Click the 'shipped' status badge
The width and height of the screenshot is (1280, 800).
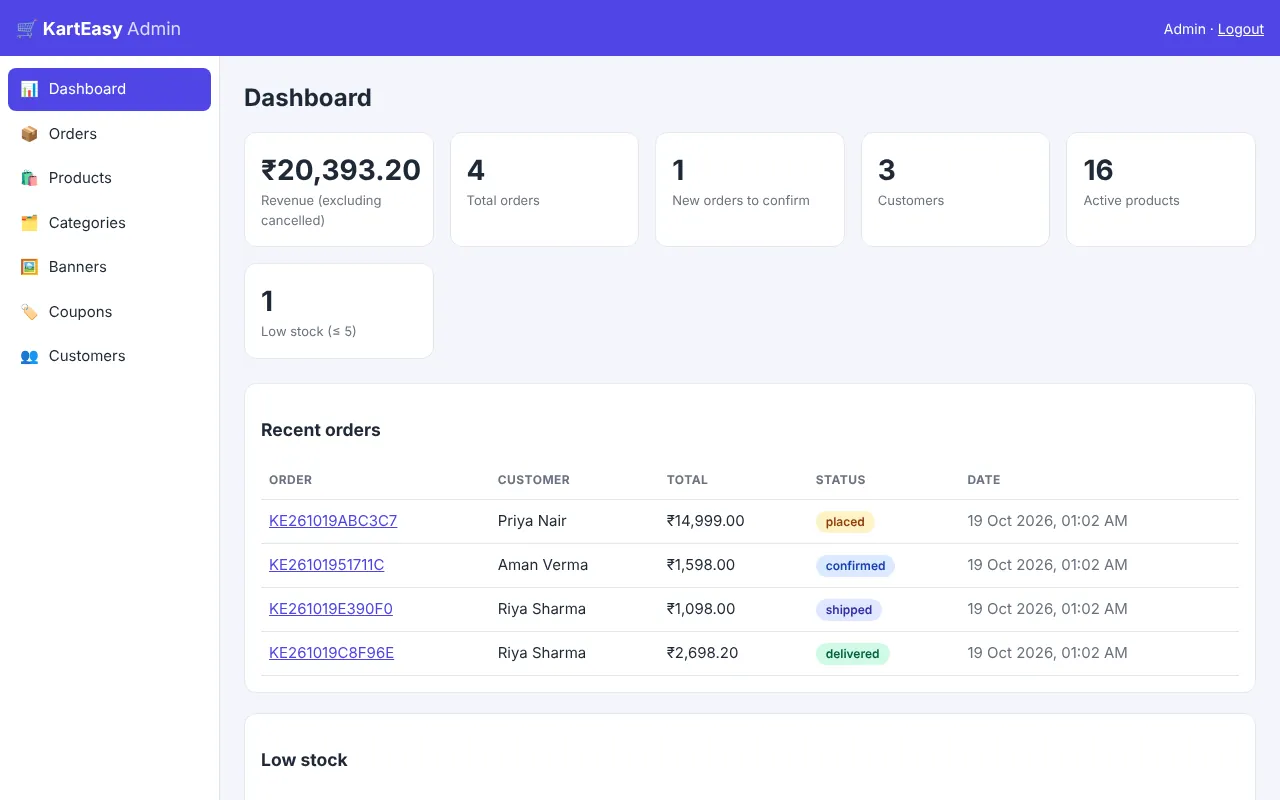coord(849,610)
